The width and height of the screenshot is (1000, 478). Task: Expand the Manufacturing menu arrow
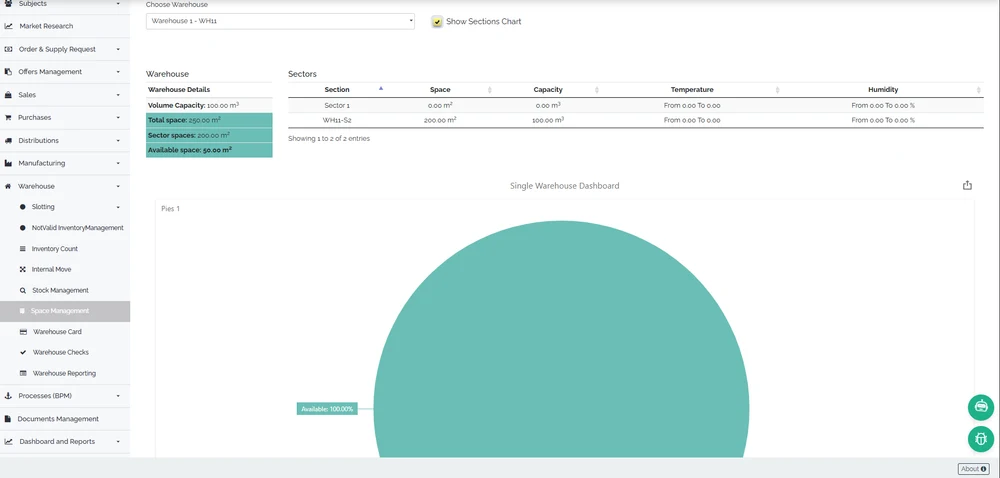[x=118, y=163]
